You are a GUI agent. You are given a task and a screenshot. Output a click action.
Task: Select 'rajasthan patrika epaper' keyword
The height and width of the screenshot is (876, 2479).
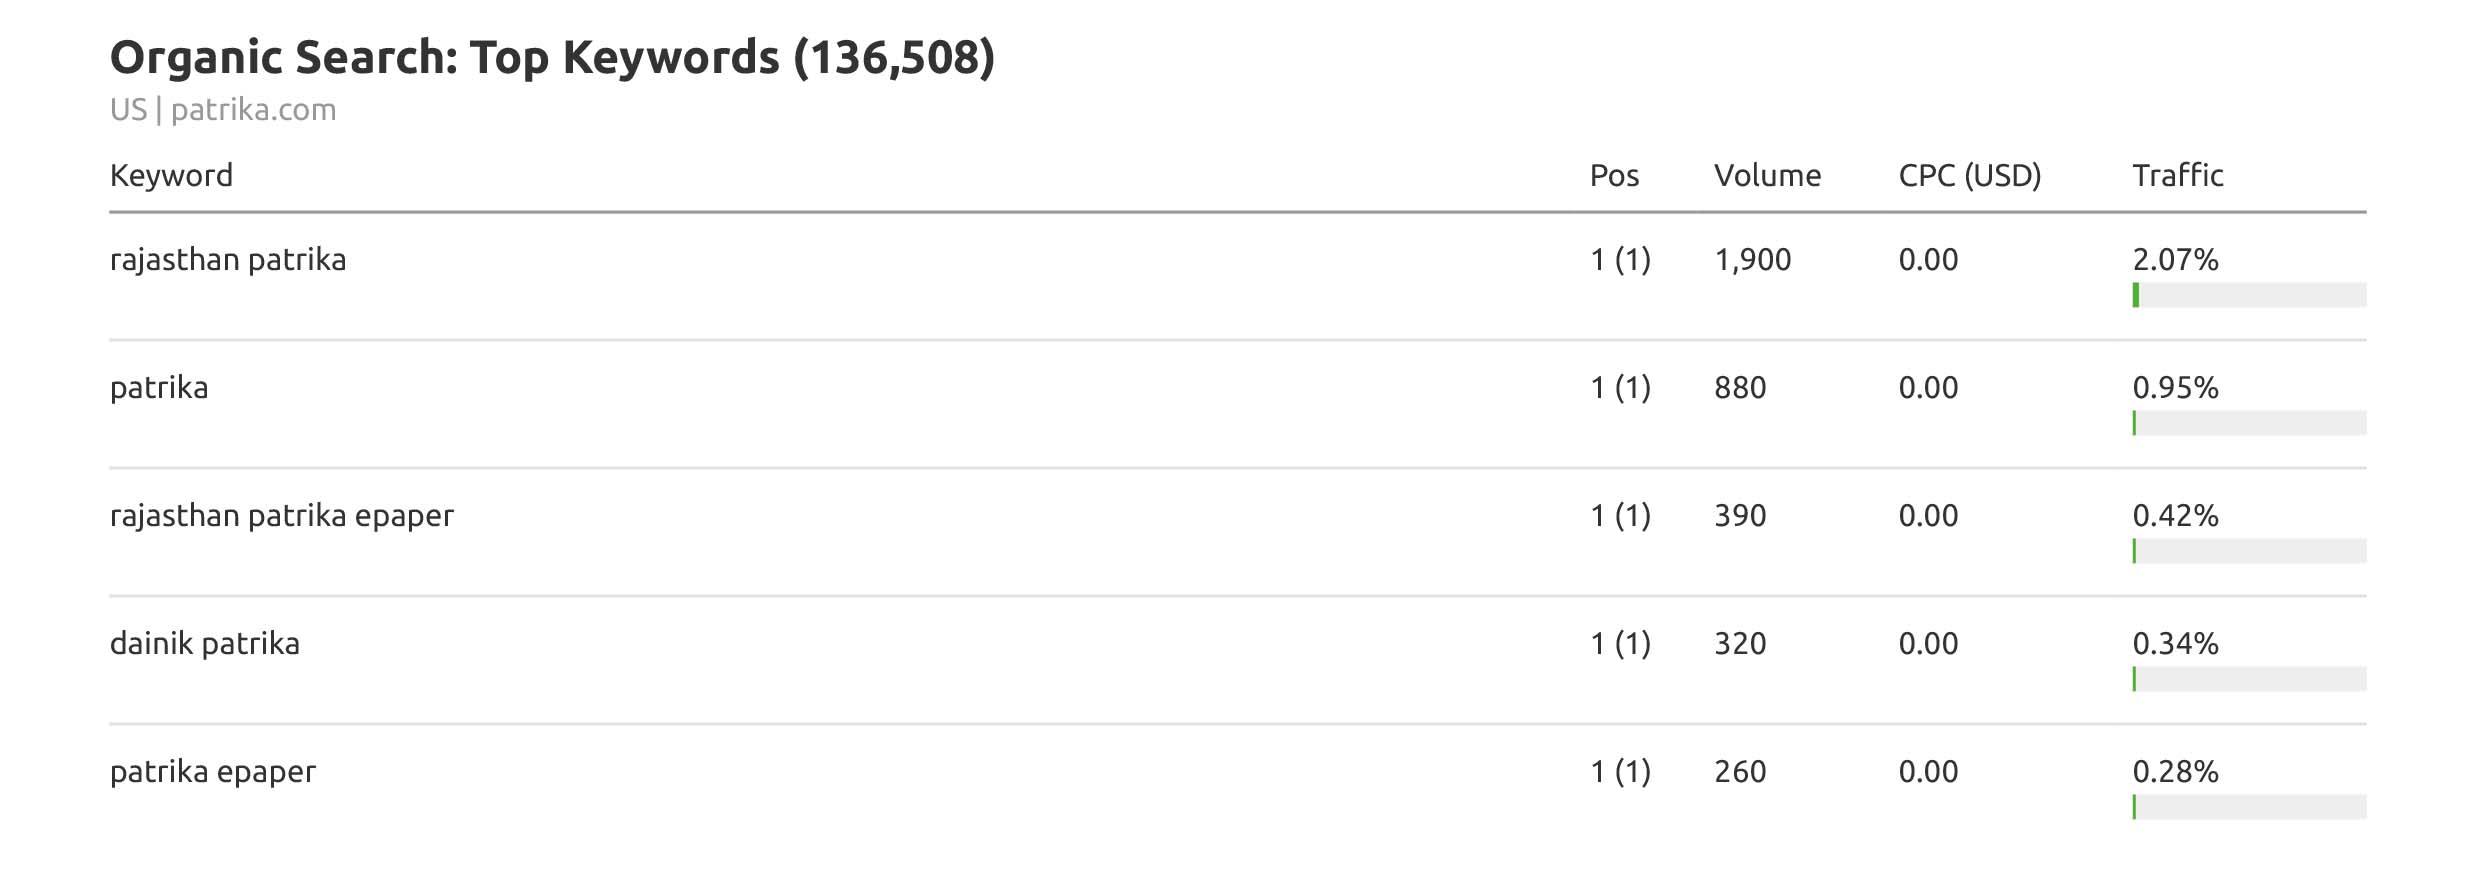coord(281,516)
